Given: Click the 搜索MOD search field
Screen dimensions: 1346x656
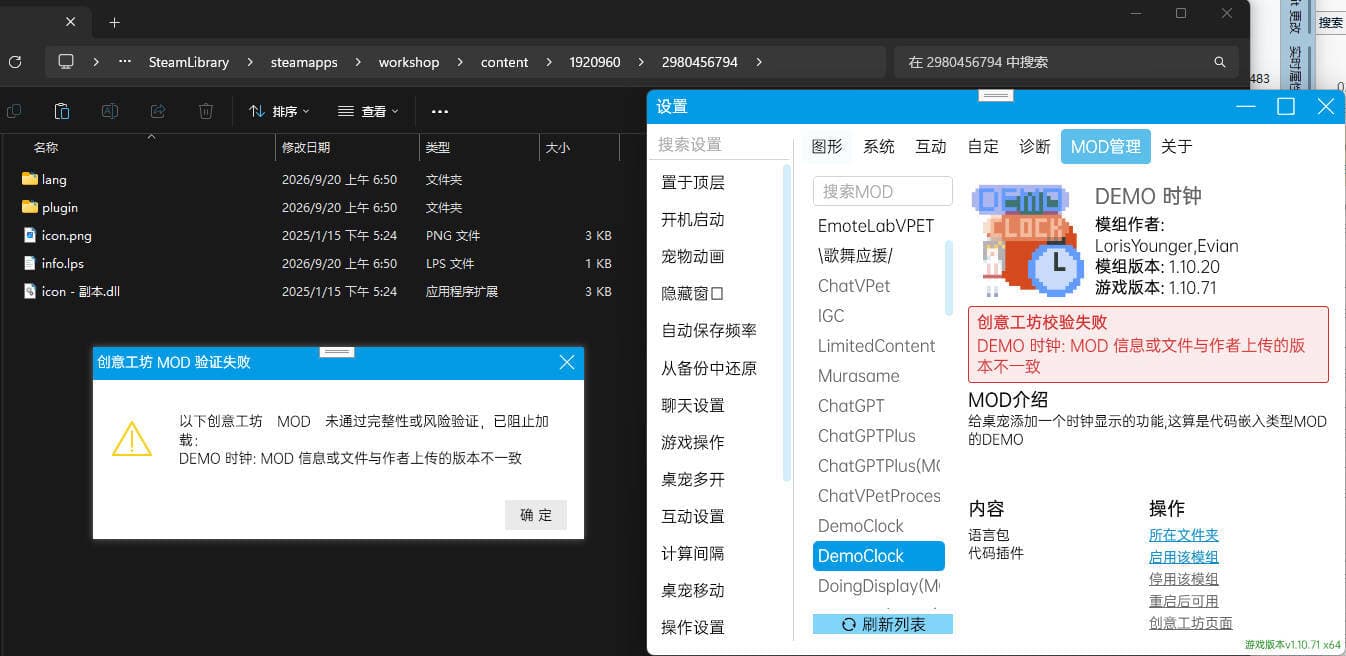Looking at the screenshot, I should click(883, 191).
